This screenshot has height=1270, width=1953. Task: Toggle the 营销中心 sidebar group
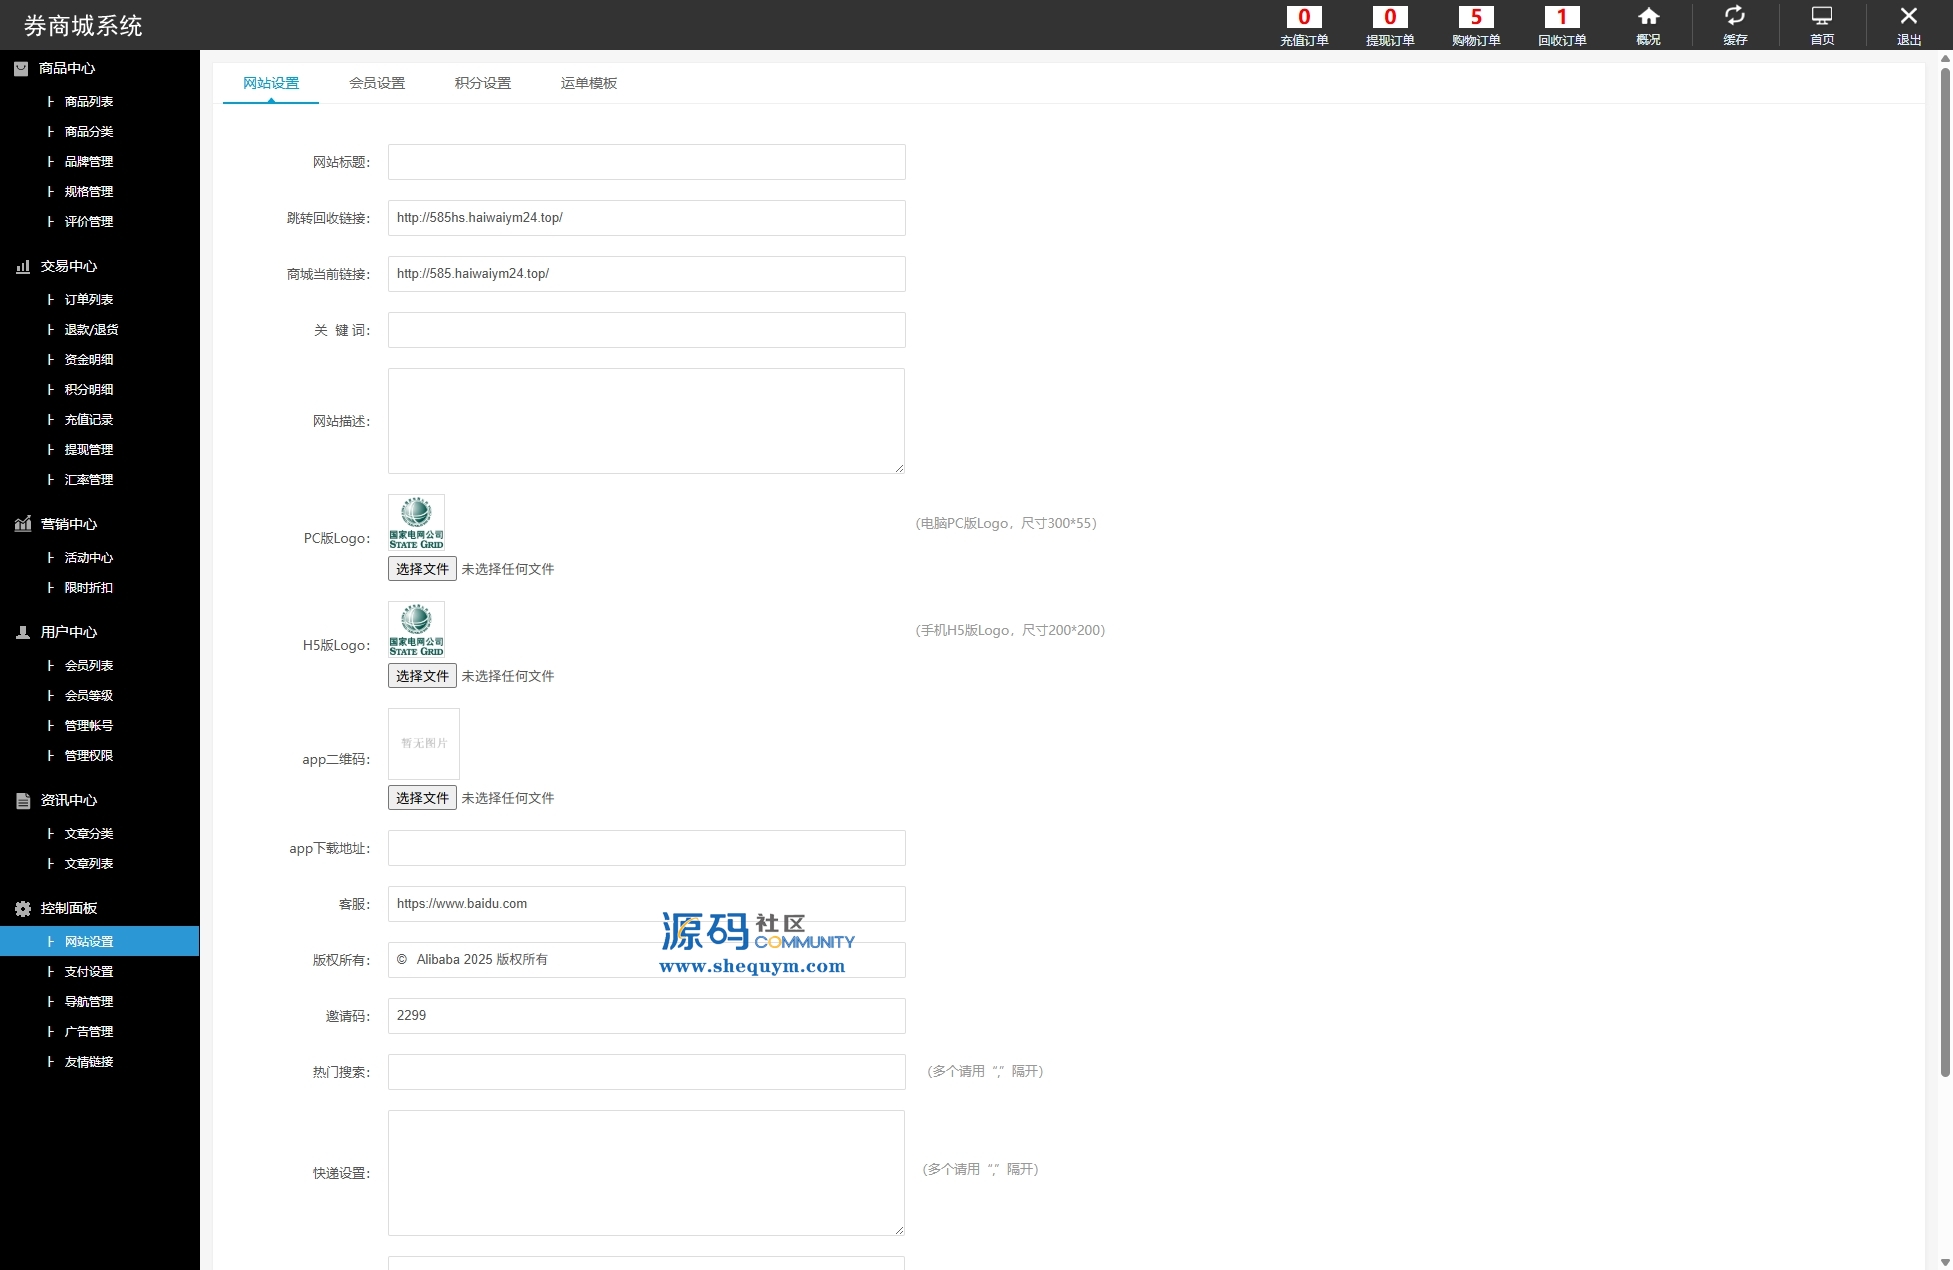(68, 524)
